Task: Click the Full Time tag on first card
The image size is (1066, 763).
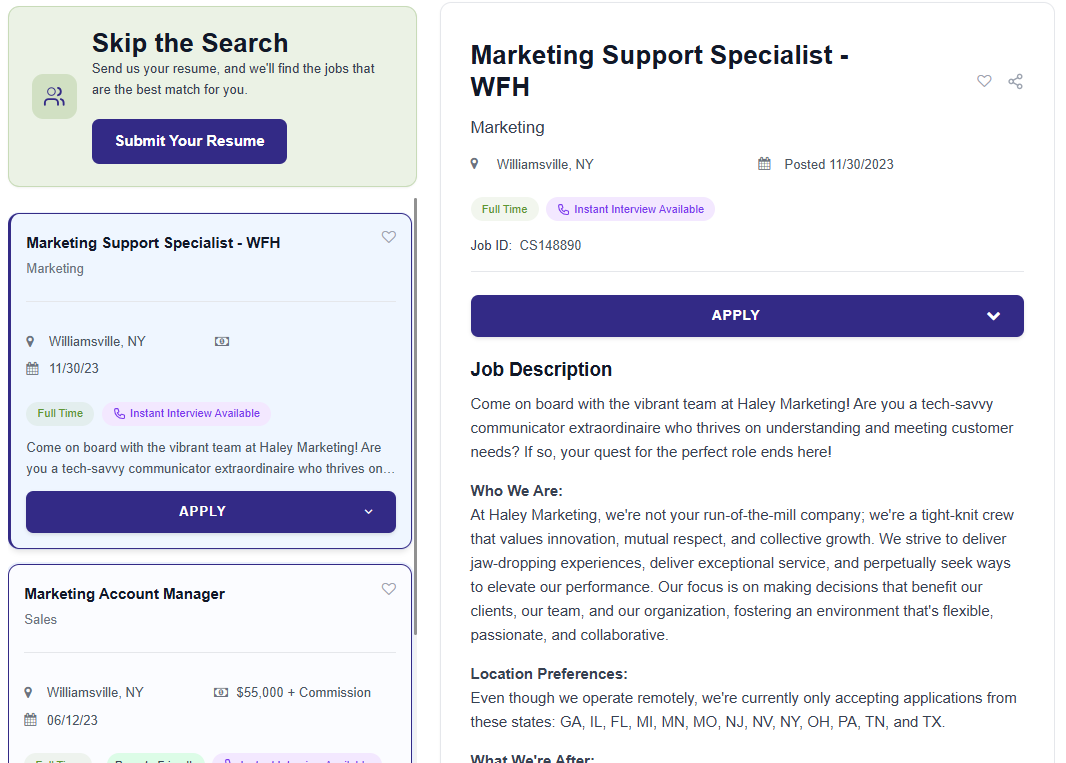Action: [60, 414]
